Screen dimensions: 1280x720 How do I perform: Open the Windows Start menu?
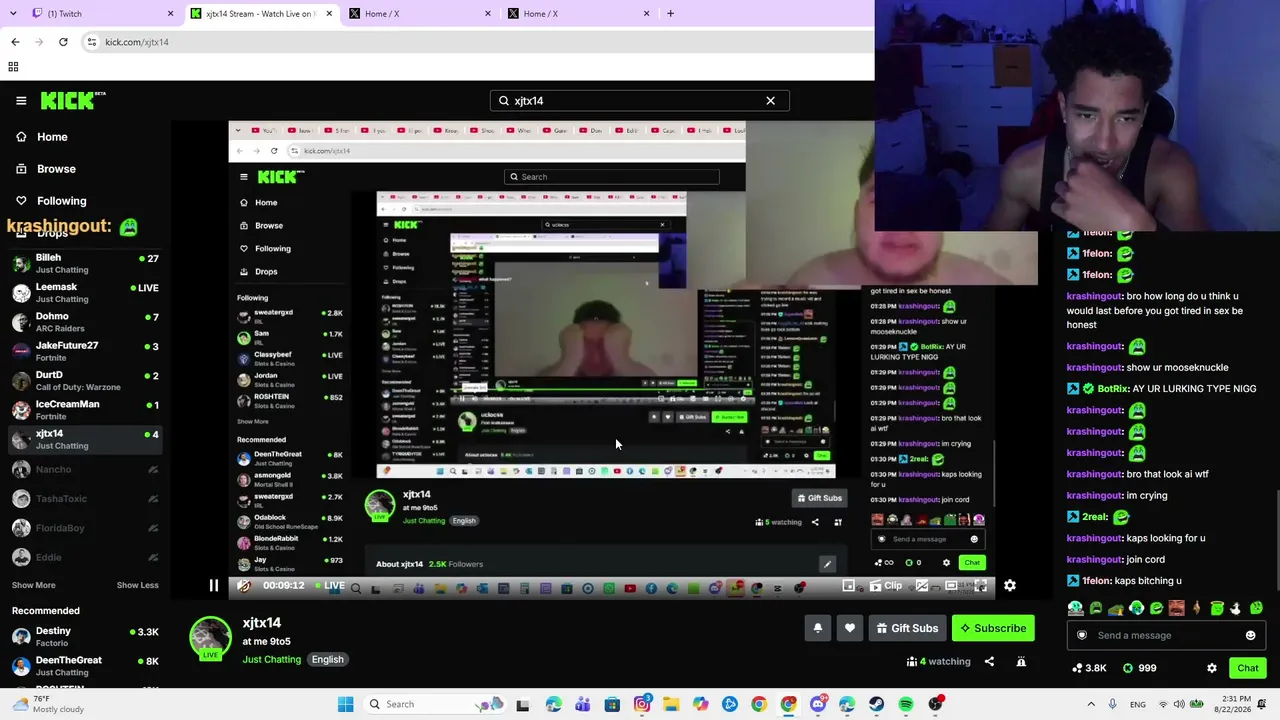pyautogui.click(x=345, y=704)
